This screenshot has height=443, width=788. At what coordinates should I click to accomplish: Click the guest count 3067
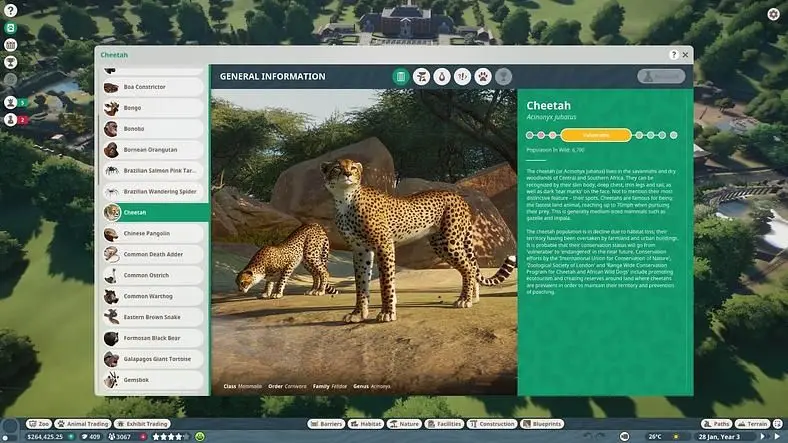120,437
